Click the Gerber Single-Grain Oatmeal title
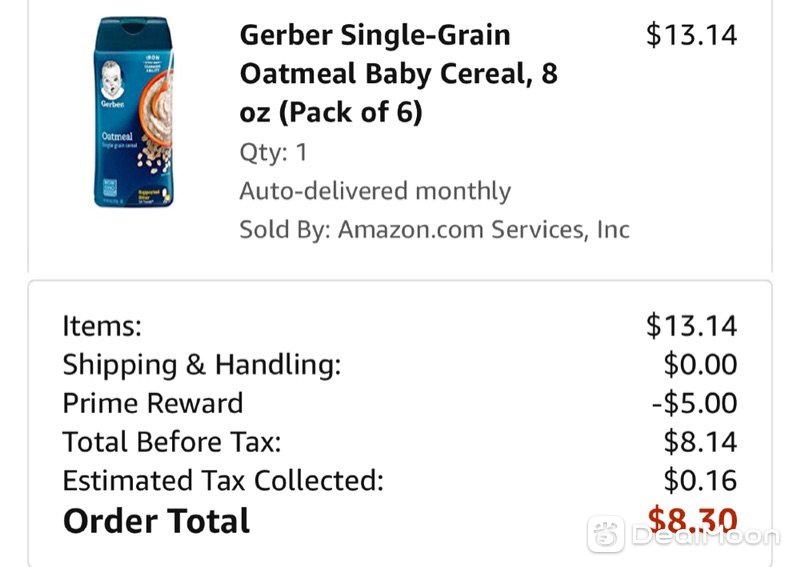Screen dimensions: 800x567 click(398, 73)
